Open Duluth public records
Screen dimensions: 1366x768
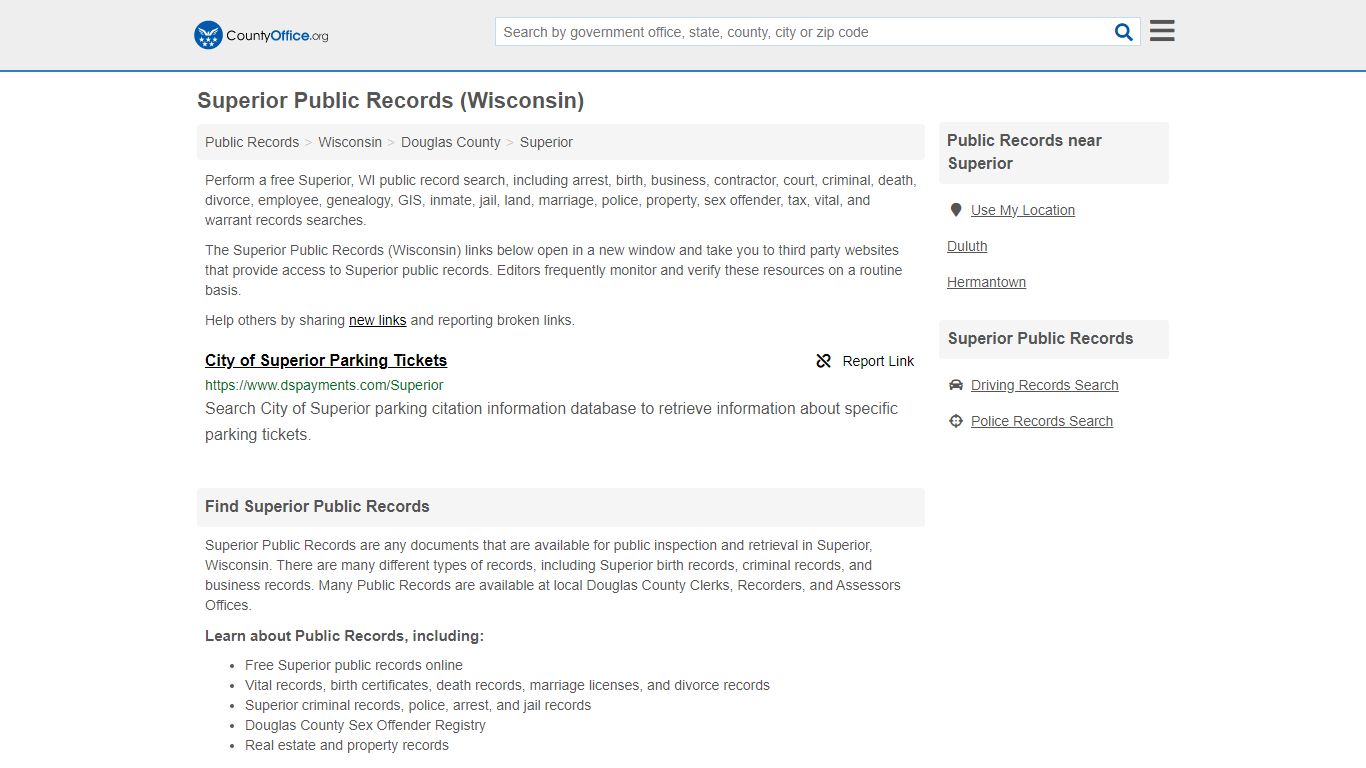(x=967, y=246)
